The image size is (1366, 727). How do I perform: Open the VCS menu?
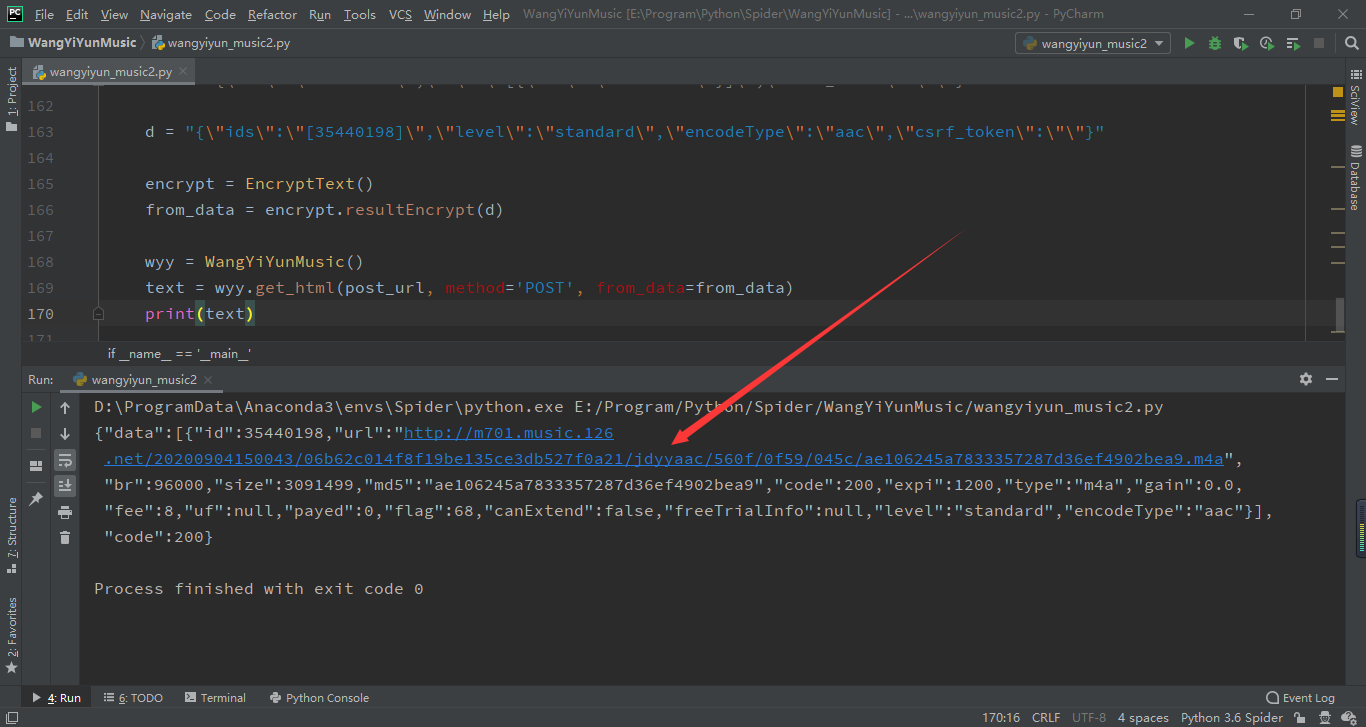(x=400, y=14)
